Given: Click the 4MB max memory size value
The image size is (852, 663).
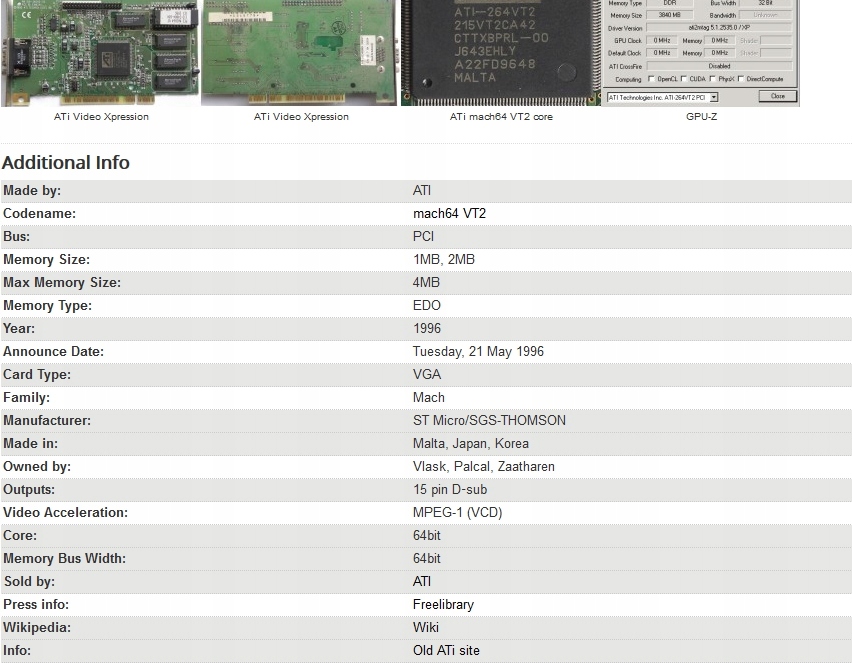Looking at the screenshot, I should pyautogui.click(x=426, y=283).
